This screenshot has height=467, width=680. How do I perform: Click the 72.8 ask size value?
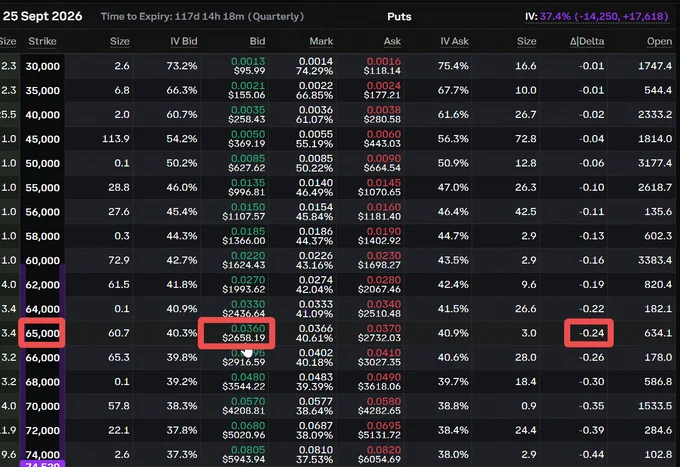pyautogui.click(x=526, y=139)
